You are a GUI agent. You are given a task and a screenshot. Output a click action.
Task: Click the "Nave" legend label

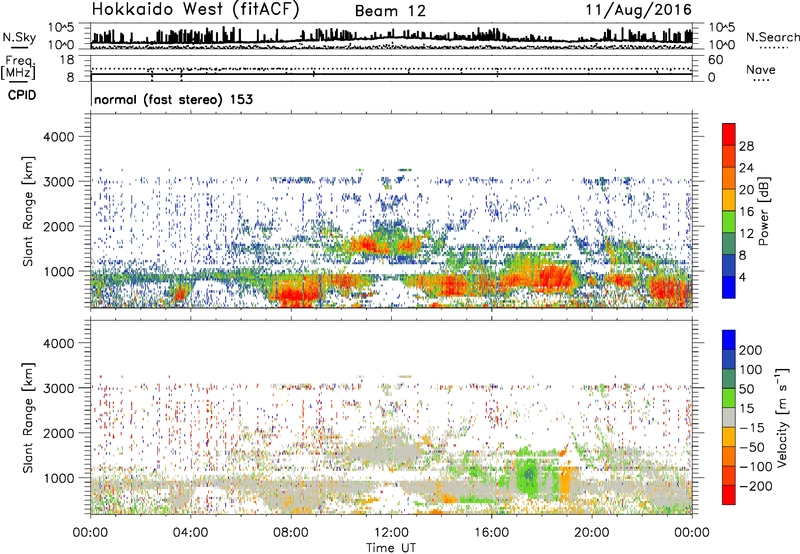click(x=761, y=69)
